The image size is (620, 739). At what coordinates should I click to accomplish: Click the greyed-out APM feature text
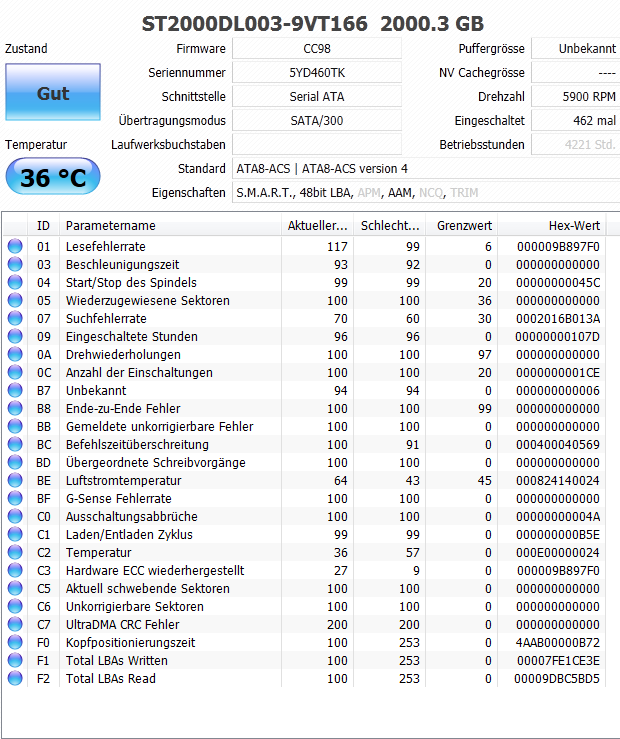click(x=368, y=193)
